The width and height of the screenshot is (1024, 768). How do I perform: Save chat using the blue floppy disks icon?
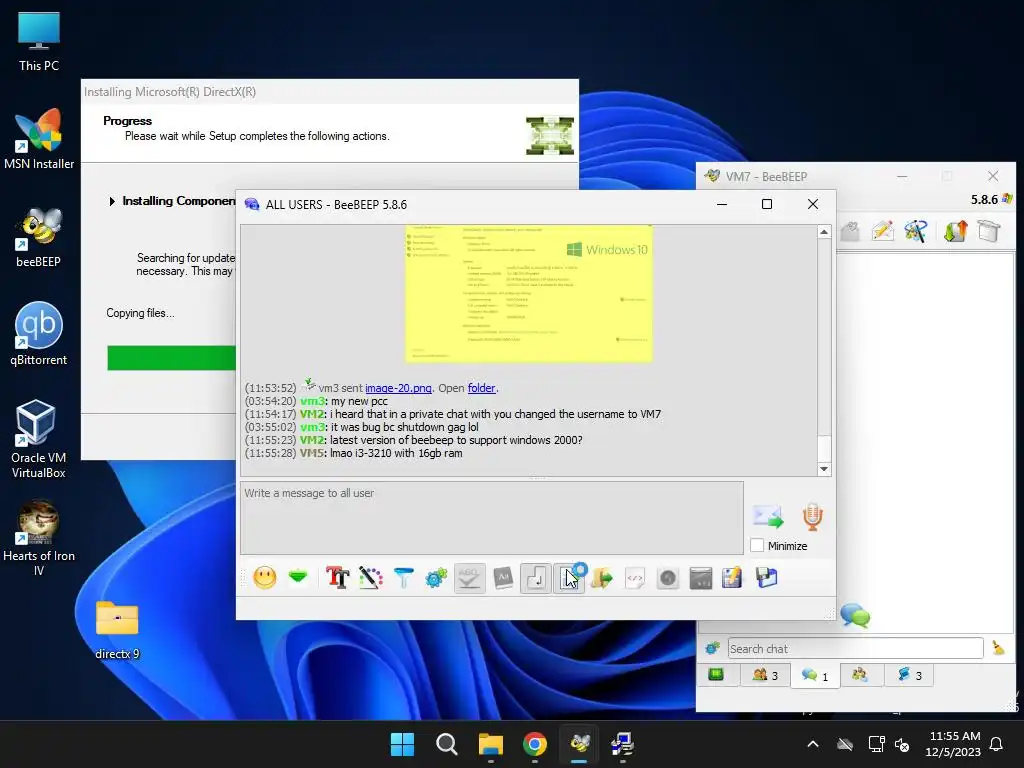click(x=766, y=578)
